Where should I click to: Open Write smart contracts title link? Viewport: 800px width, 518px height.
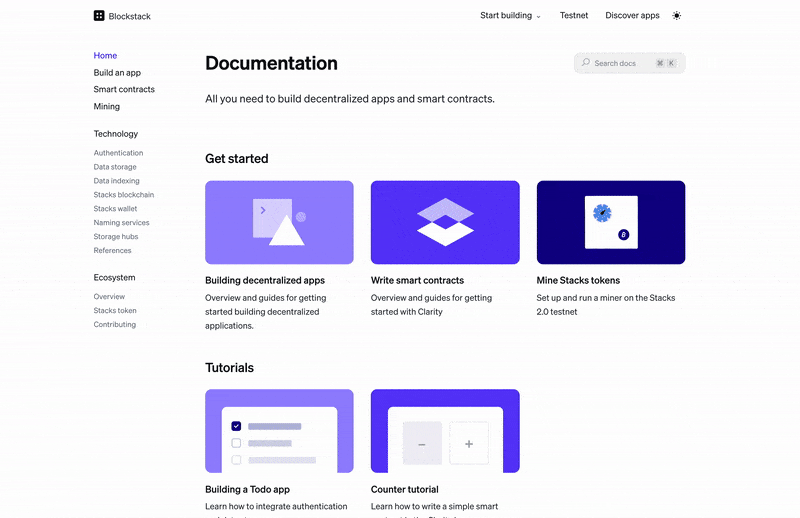pos(417,280)
